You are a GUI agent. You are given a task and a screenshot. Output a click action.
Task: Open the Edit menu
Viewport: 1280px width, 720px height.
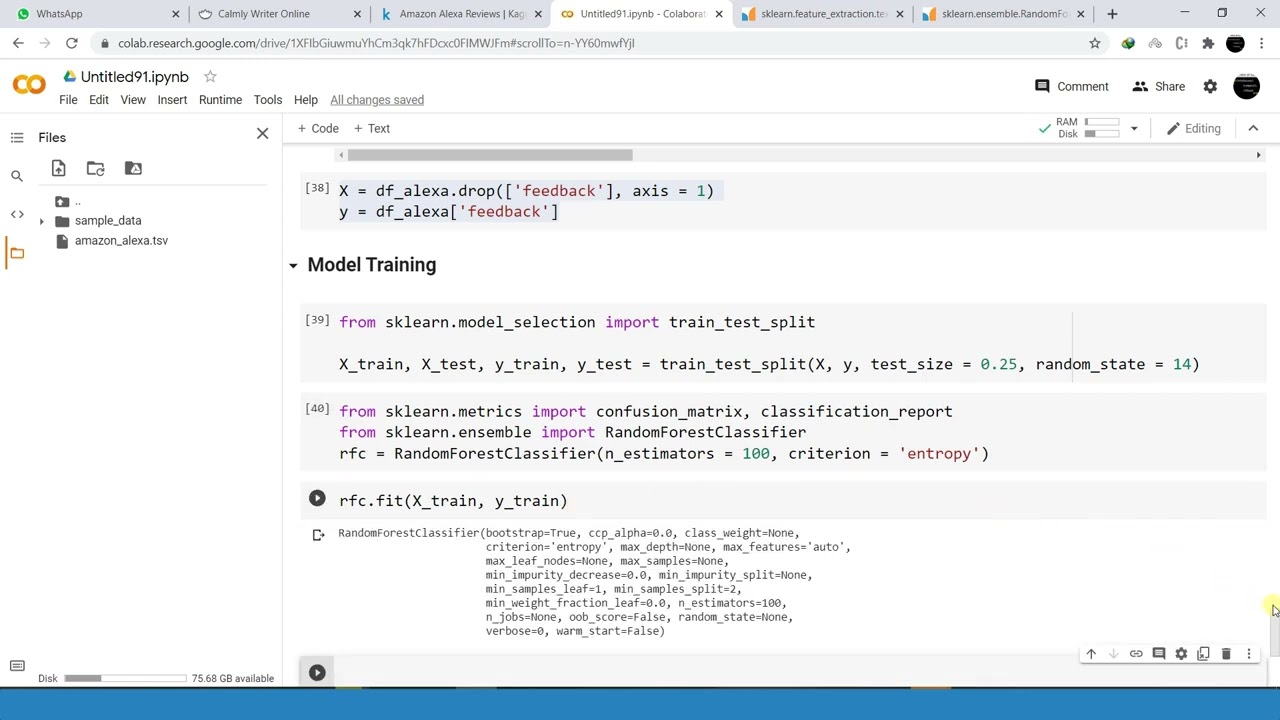[x=98, y=100]
